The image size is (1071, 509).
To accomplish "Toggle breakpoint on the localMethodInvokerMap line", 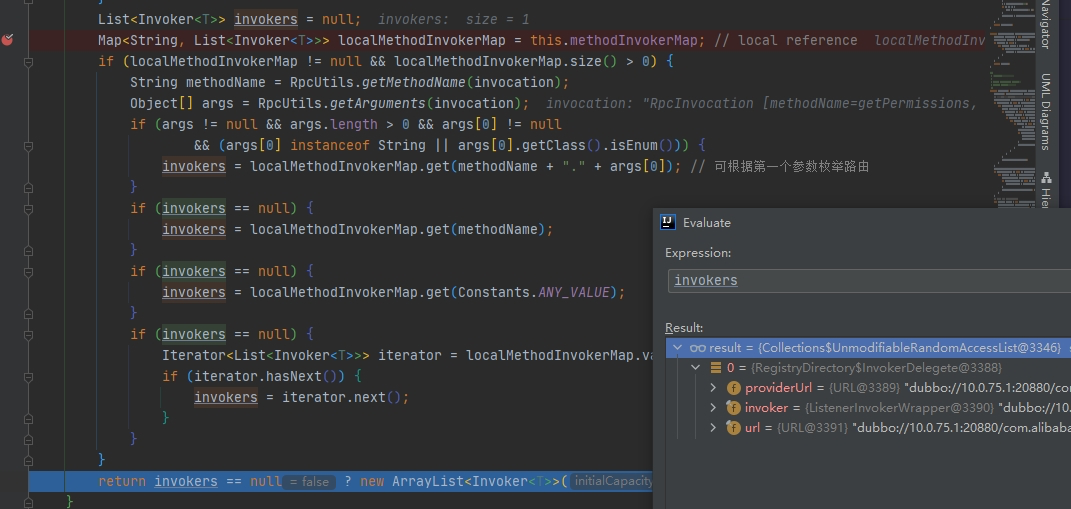I will pos(8,40).
